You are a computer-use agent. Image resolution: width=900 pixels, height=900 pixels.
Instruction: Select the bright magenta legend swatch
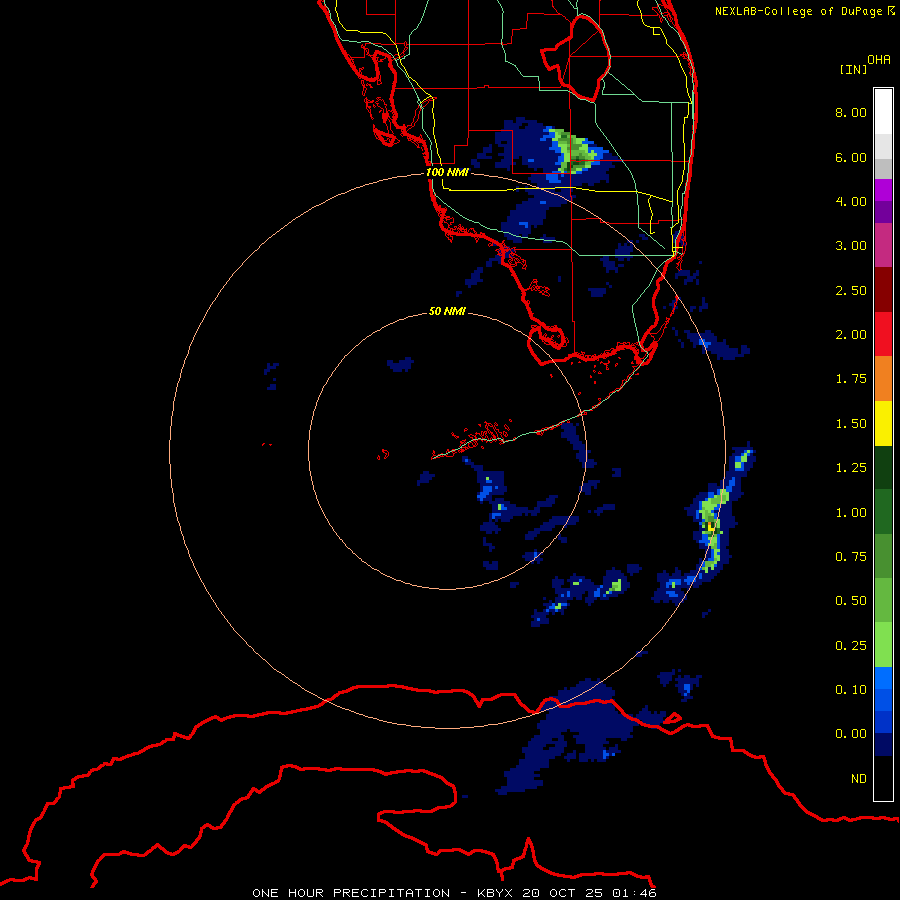point(883,190)
